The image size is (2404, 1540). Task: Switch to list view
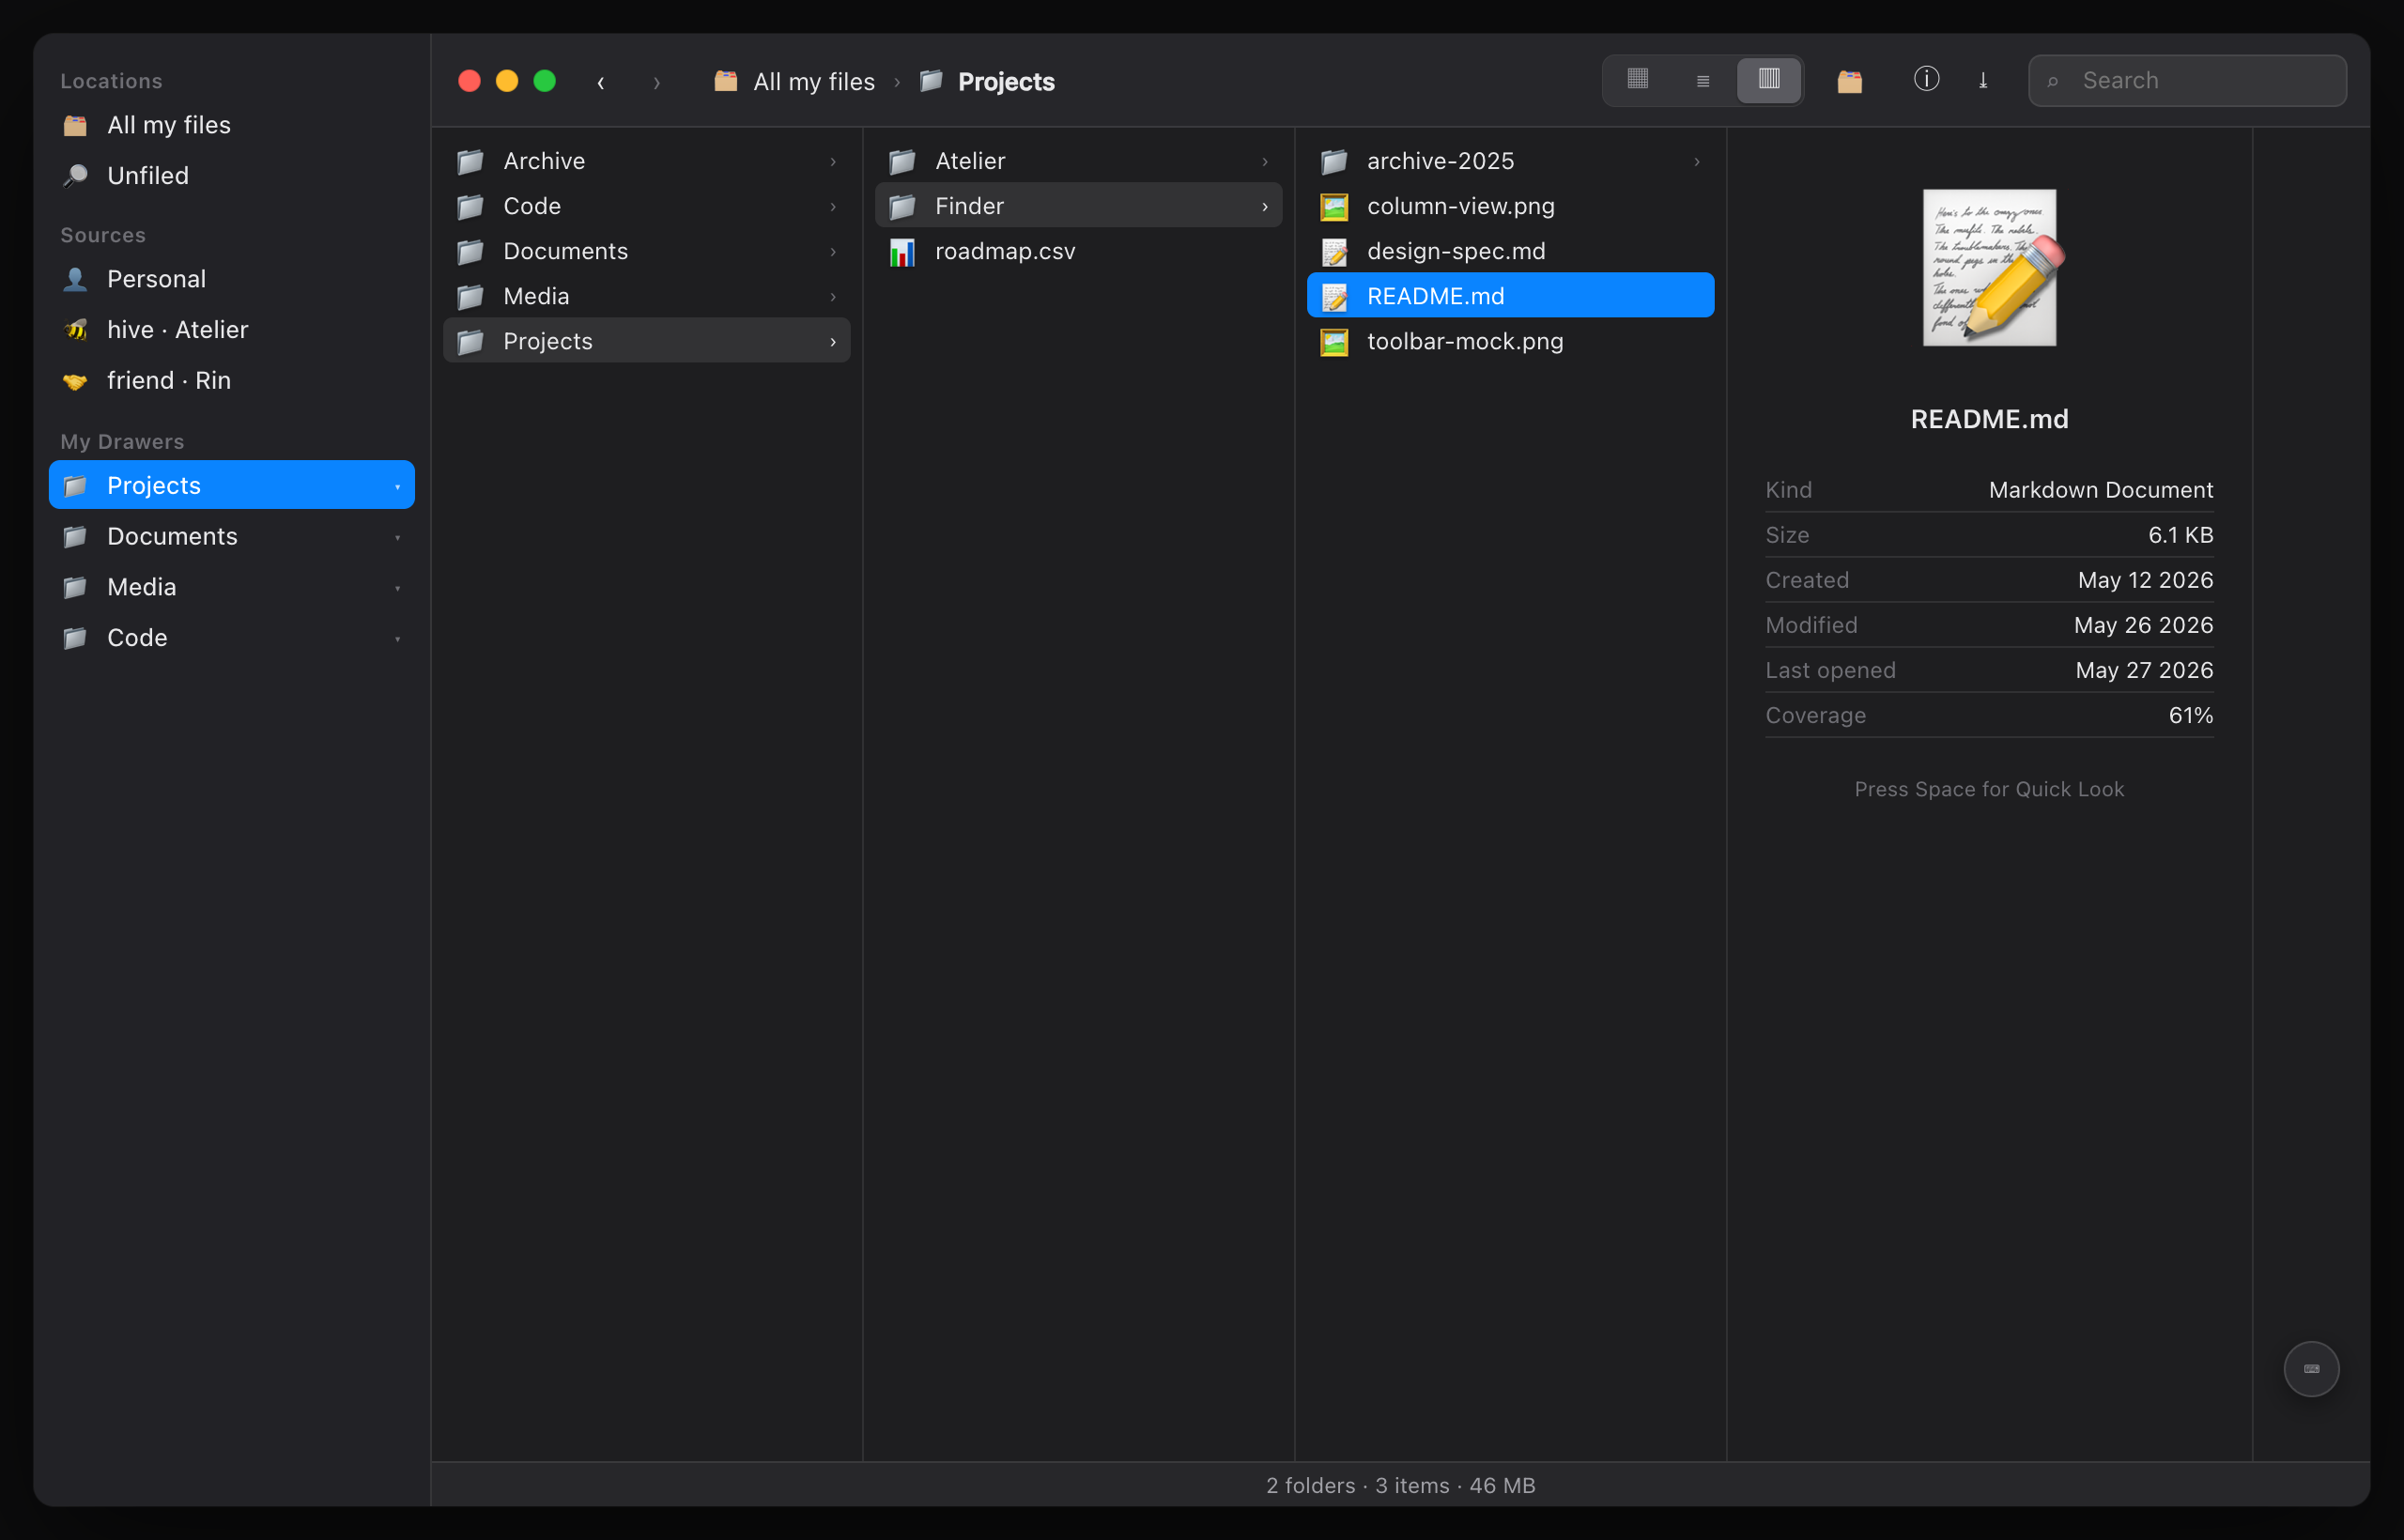1703,80
